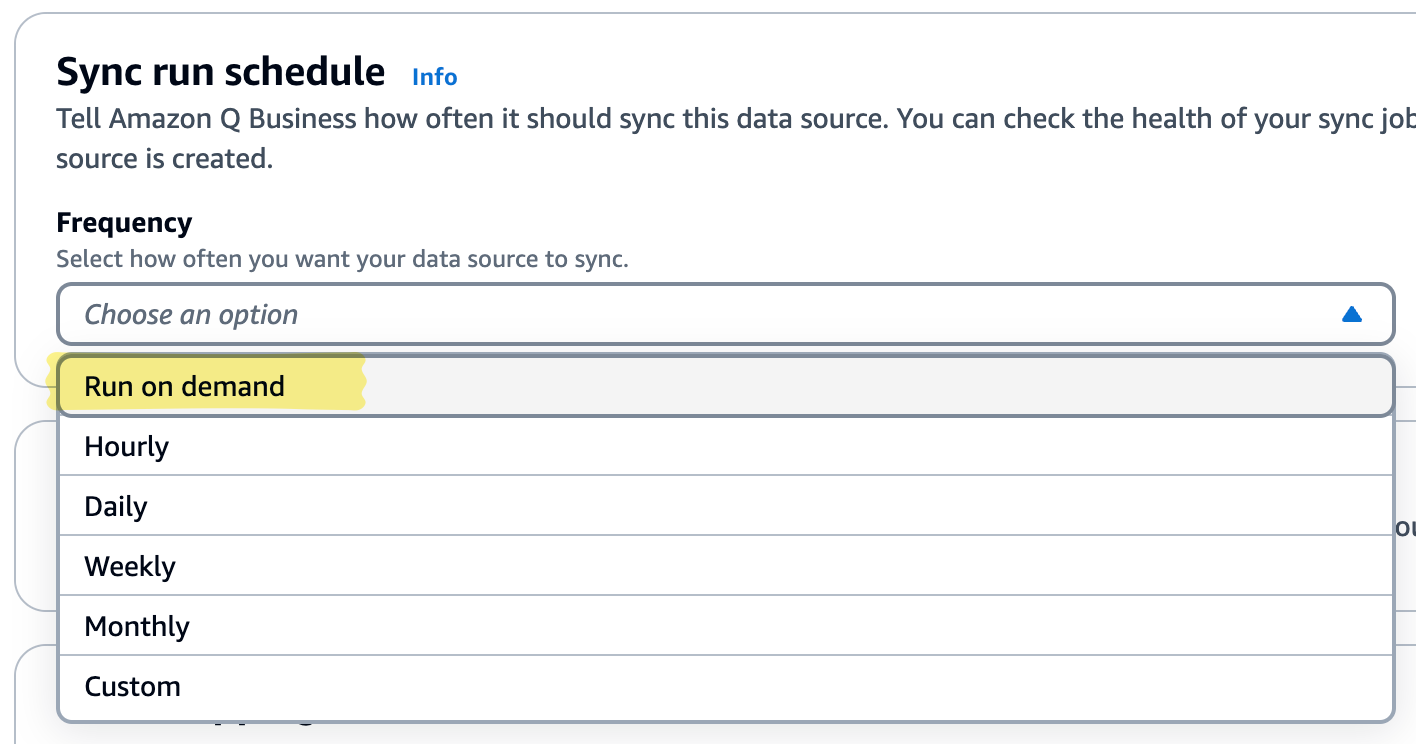Click inside the Frequency selection control

pos(700,314)
